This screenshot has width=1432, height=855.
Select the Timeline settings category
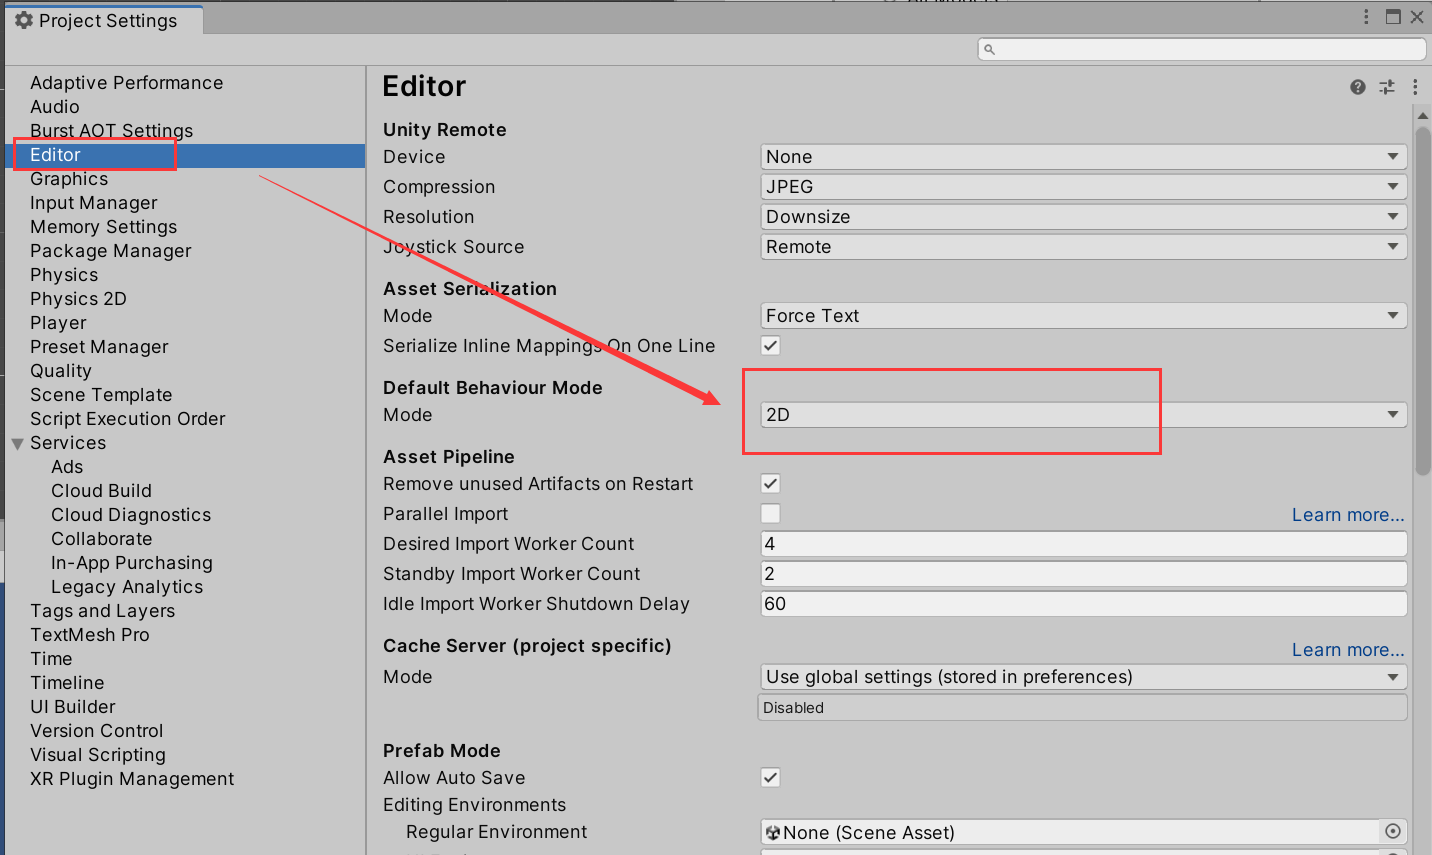click(x=67, y=683)
